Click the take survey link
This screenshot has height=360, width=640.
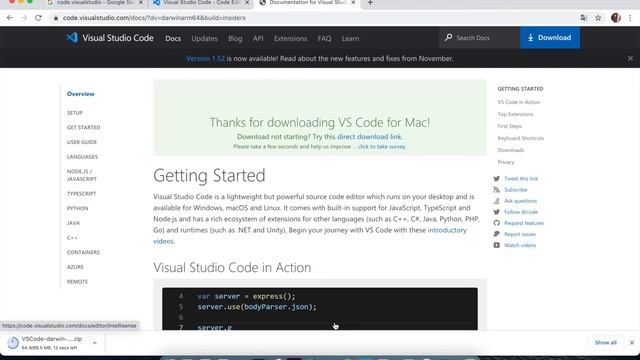[x=381, y=147]
